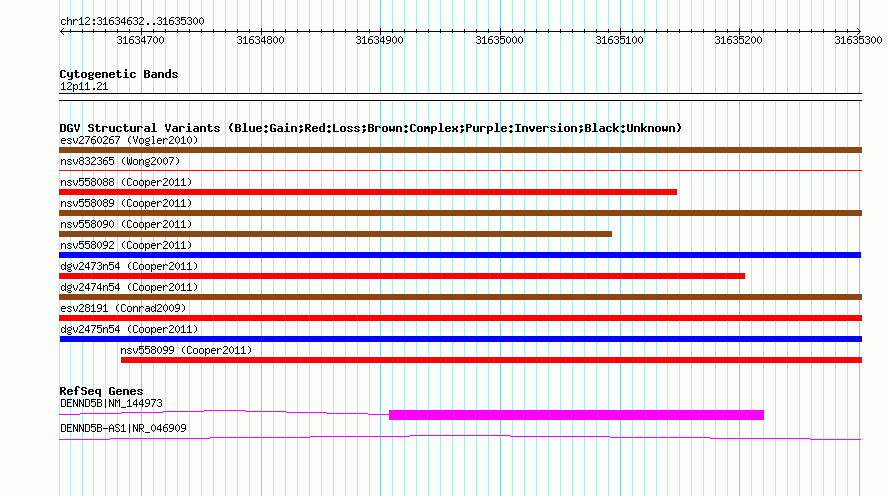
Task: Select the red nsv558088 loss bar
Action: (368, 192)
